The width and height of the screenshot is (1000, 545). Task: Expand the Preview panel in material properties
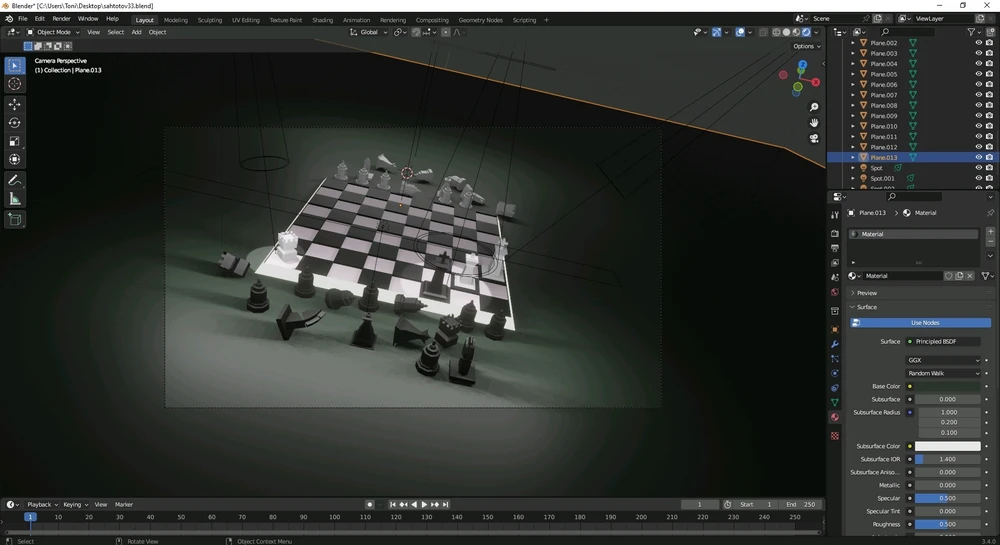(866, 293)
